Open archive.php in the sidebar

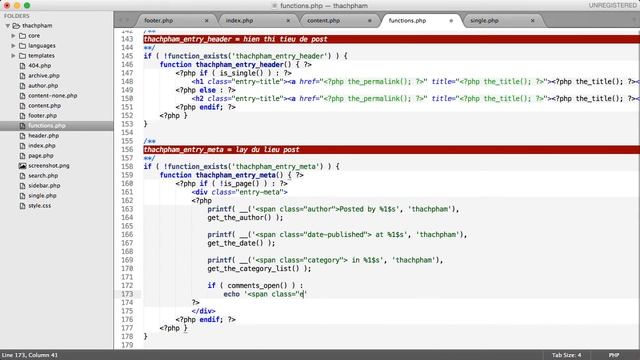click(x=44, y=76)
